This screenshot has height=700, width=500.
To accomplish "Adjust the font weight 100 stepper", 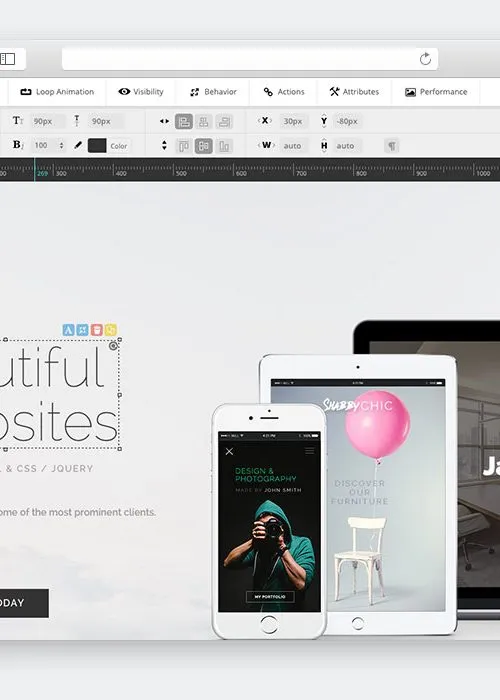I will pyautogui.click(x=61, y=146).
